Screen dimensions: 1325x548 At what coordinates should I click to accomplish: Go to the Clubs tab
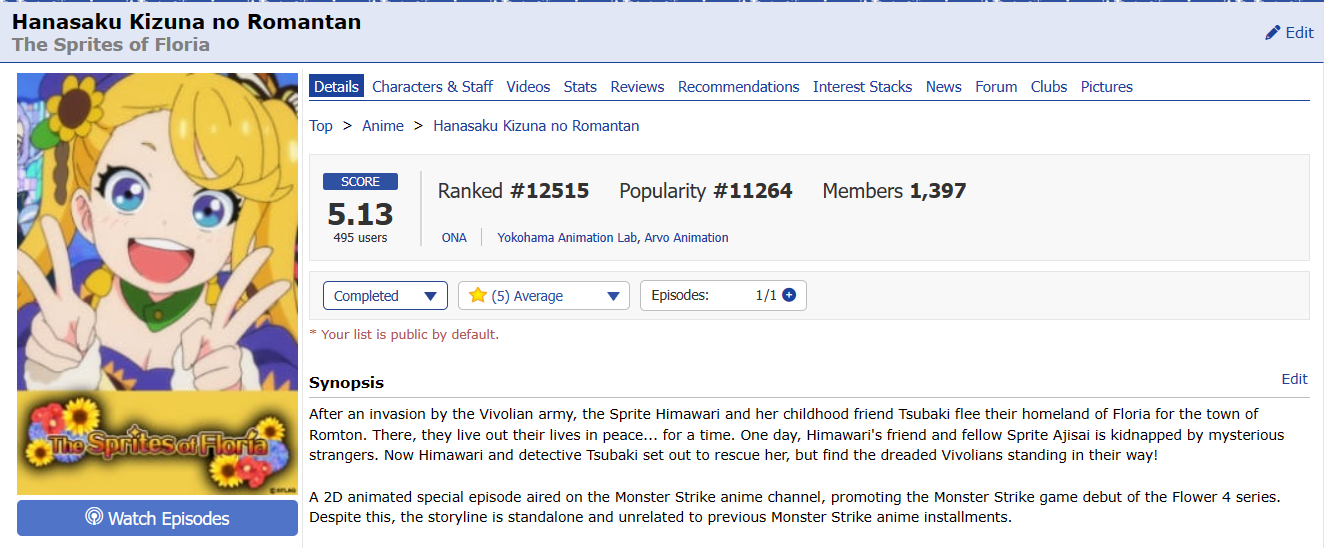(1049, 87)
